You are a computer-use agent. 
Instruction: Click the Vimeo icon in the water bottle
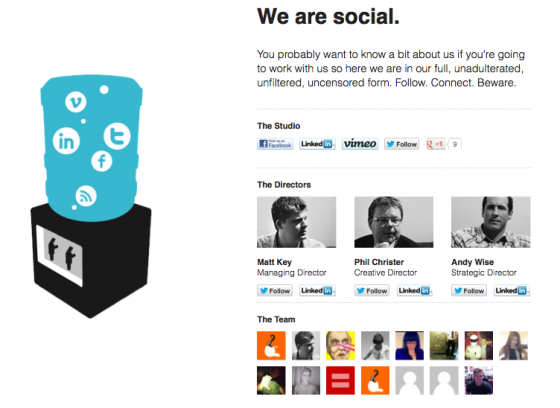coord(76,102)
